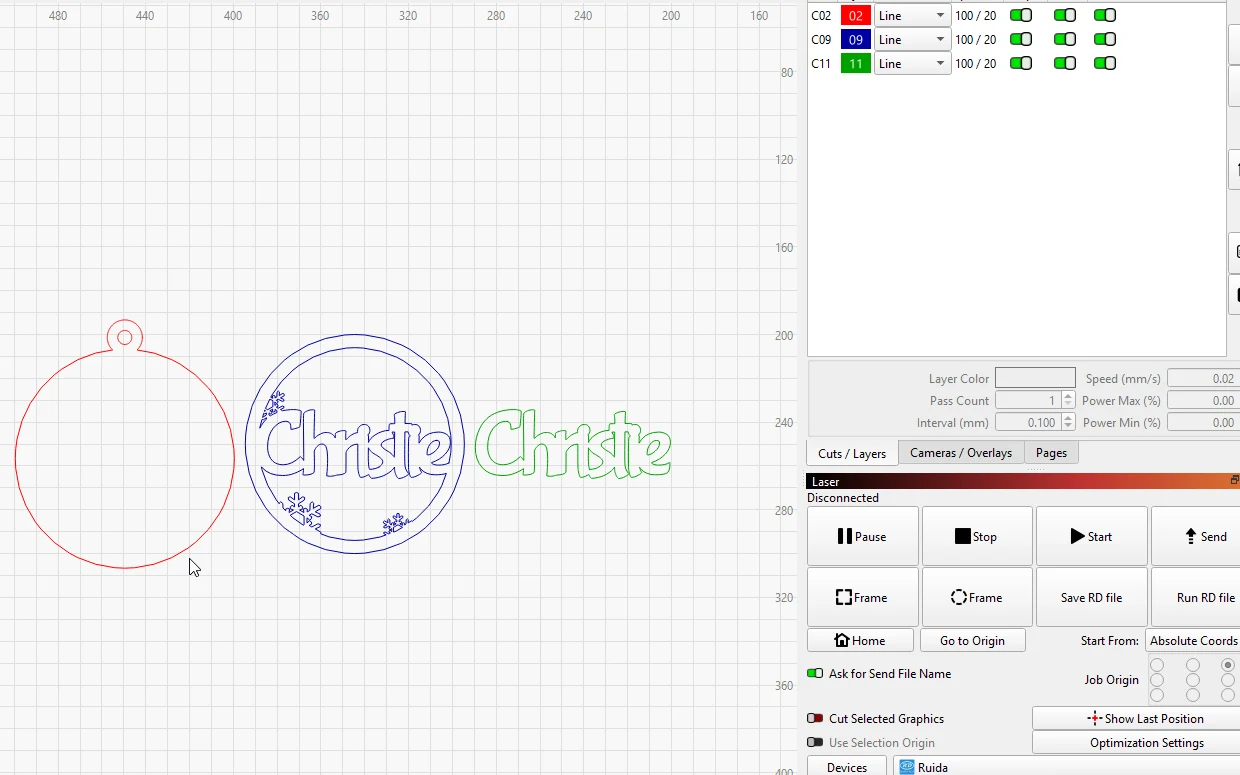Screen dimensions: 1240x775
Task: Toggle show for layer C02
Action: (x=1065, y=15)
